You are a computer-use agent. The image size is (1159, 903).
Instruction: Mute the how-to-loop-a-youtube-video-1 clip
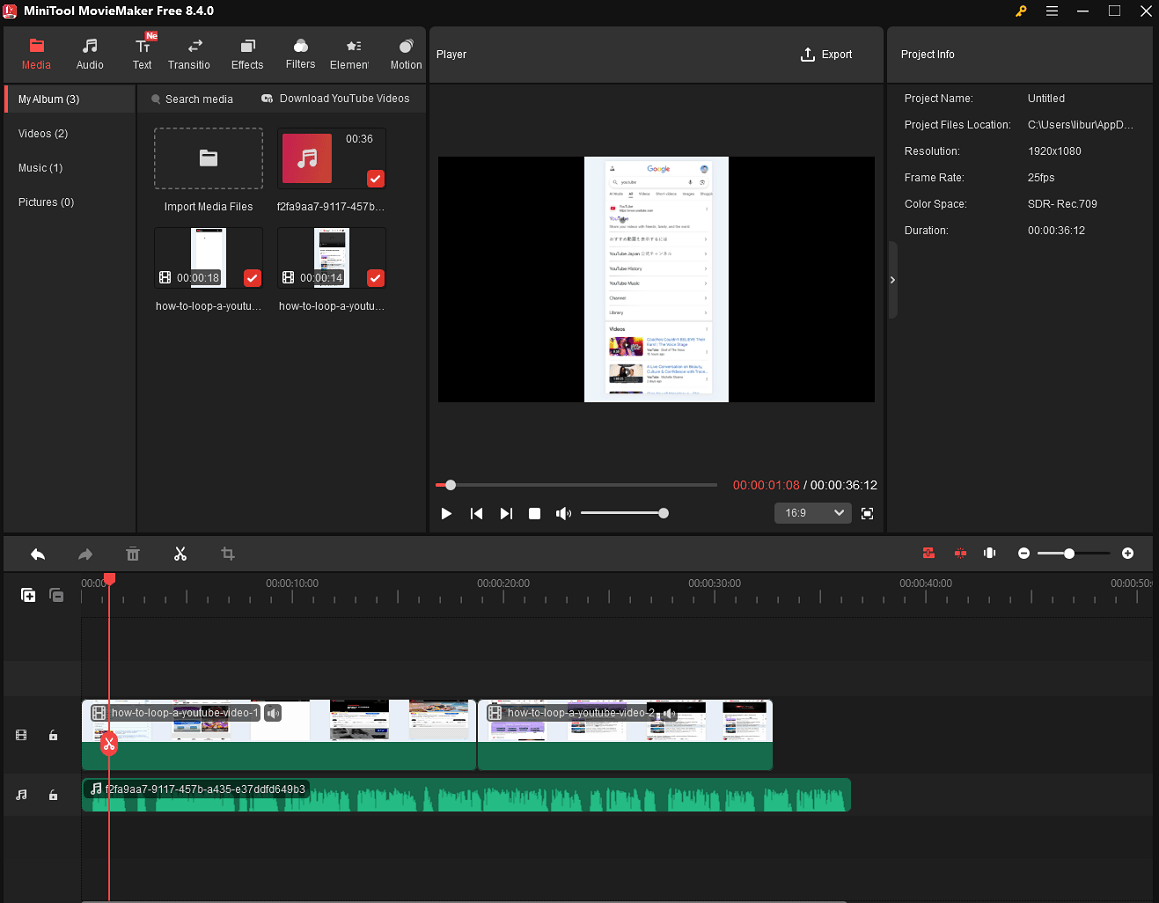[x=273, y=713]
